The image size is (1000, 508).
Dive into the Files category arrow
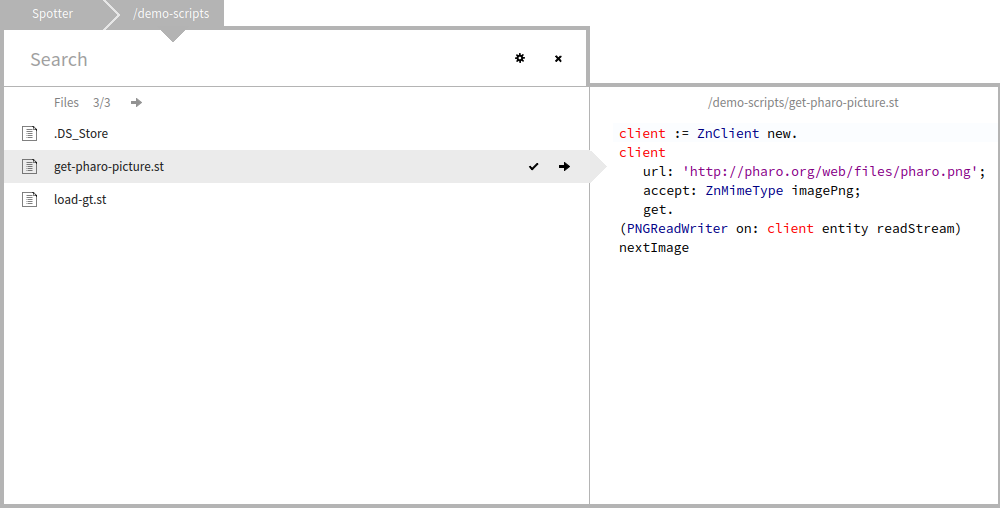(136, 103)
